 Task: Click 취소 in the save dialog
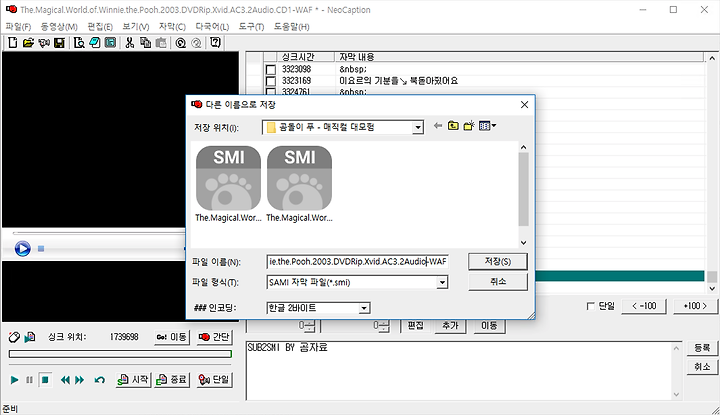pyautogui.click(x=498, y=281)
